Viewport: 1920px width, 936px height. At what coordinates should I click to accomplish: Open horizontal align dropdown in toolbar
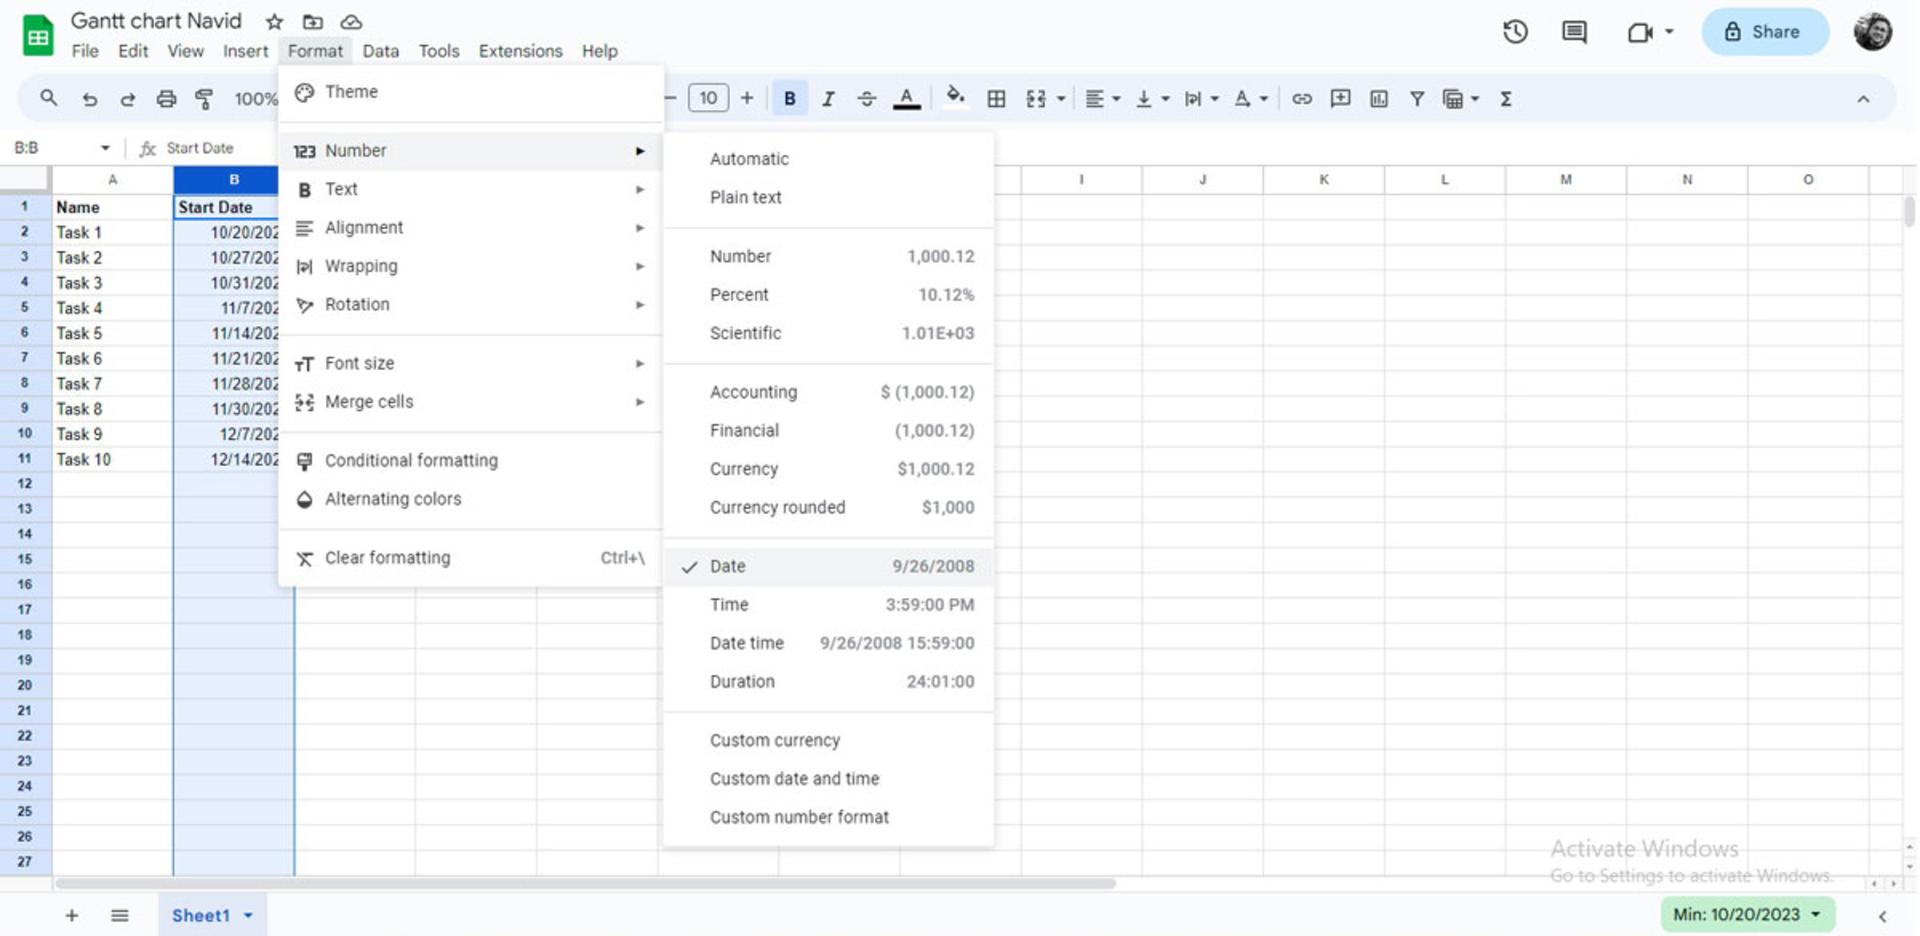point(1103,98)
